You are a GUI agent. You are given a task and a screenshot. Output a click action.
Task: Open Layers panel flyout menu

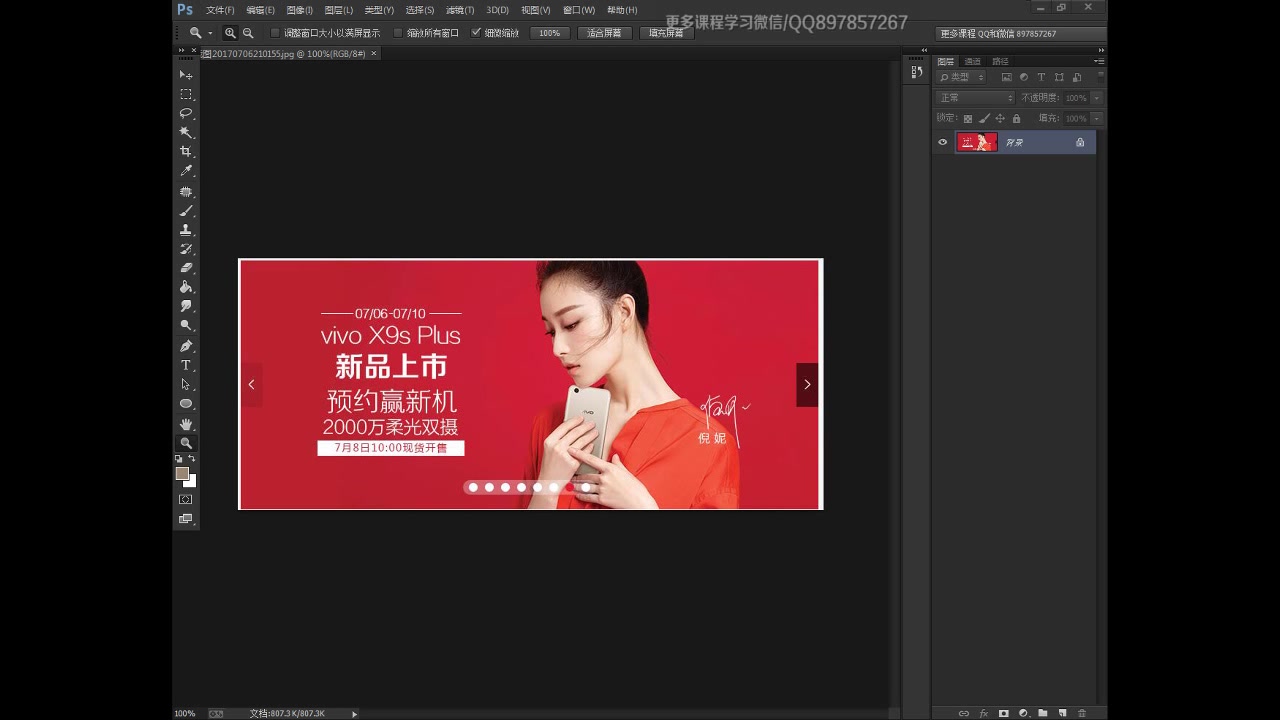pyautogui.click(x=1100, y=61)
